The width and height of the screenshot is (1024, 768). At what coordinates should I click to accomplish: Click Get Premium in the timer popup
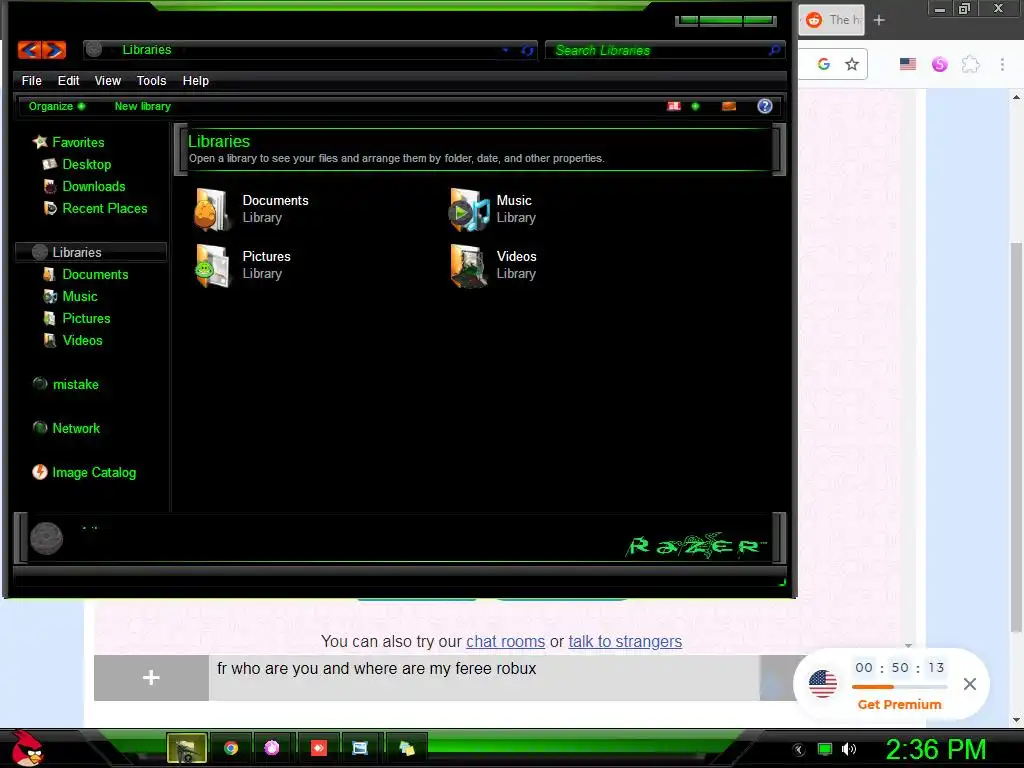(x=899, y=705)
